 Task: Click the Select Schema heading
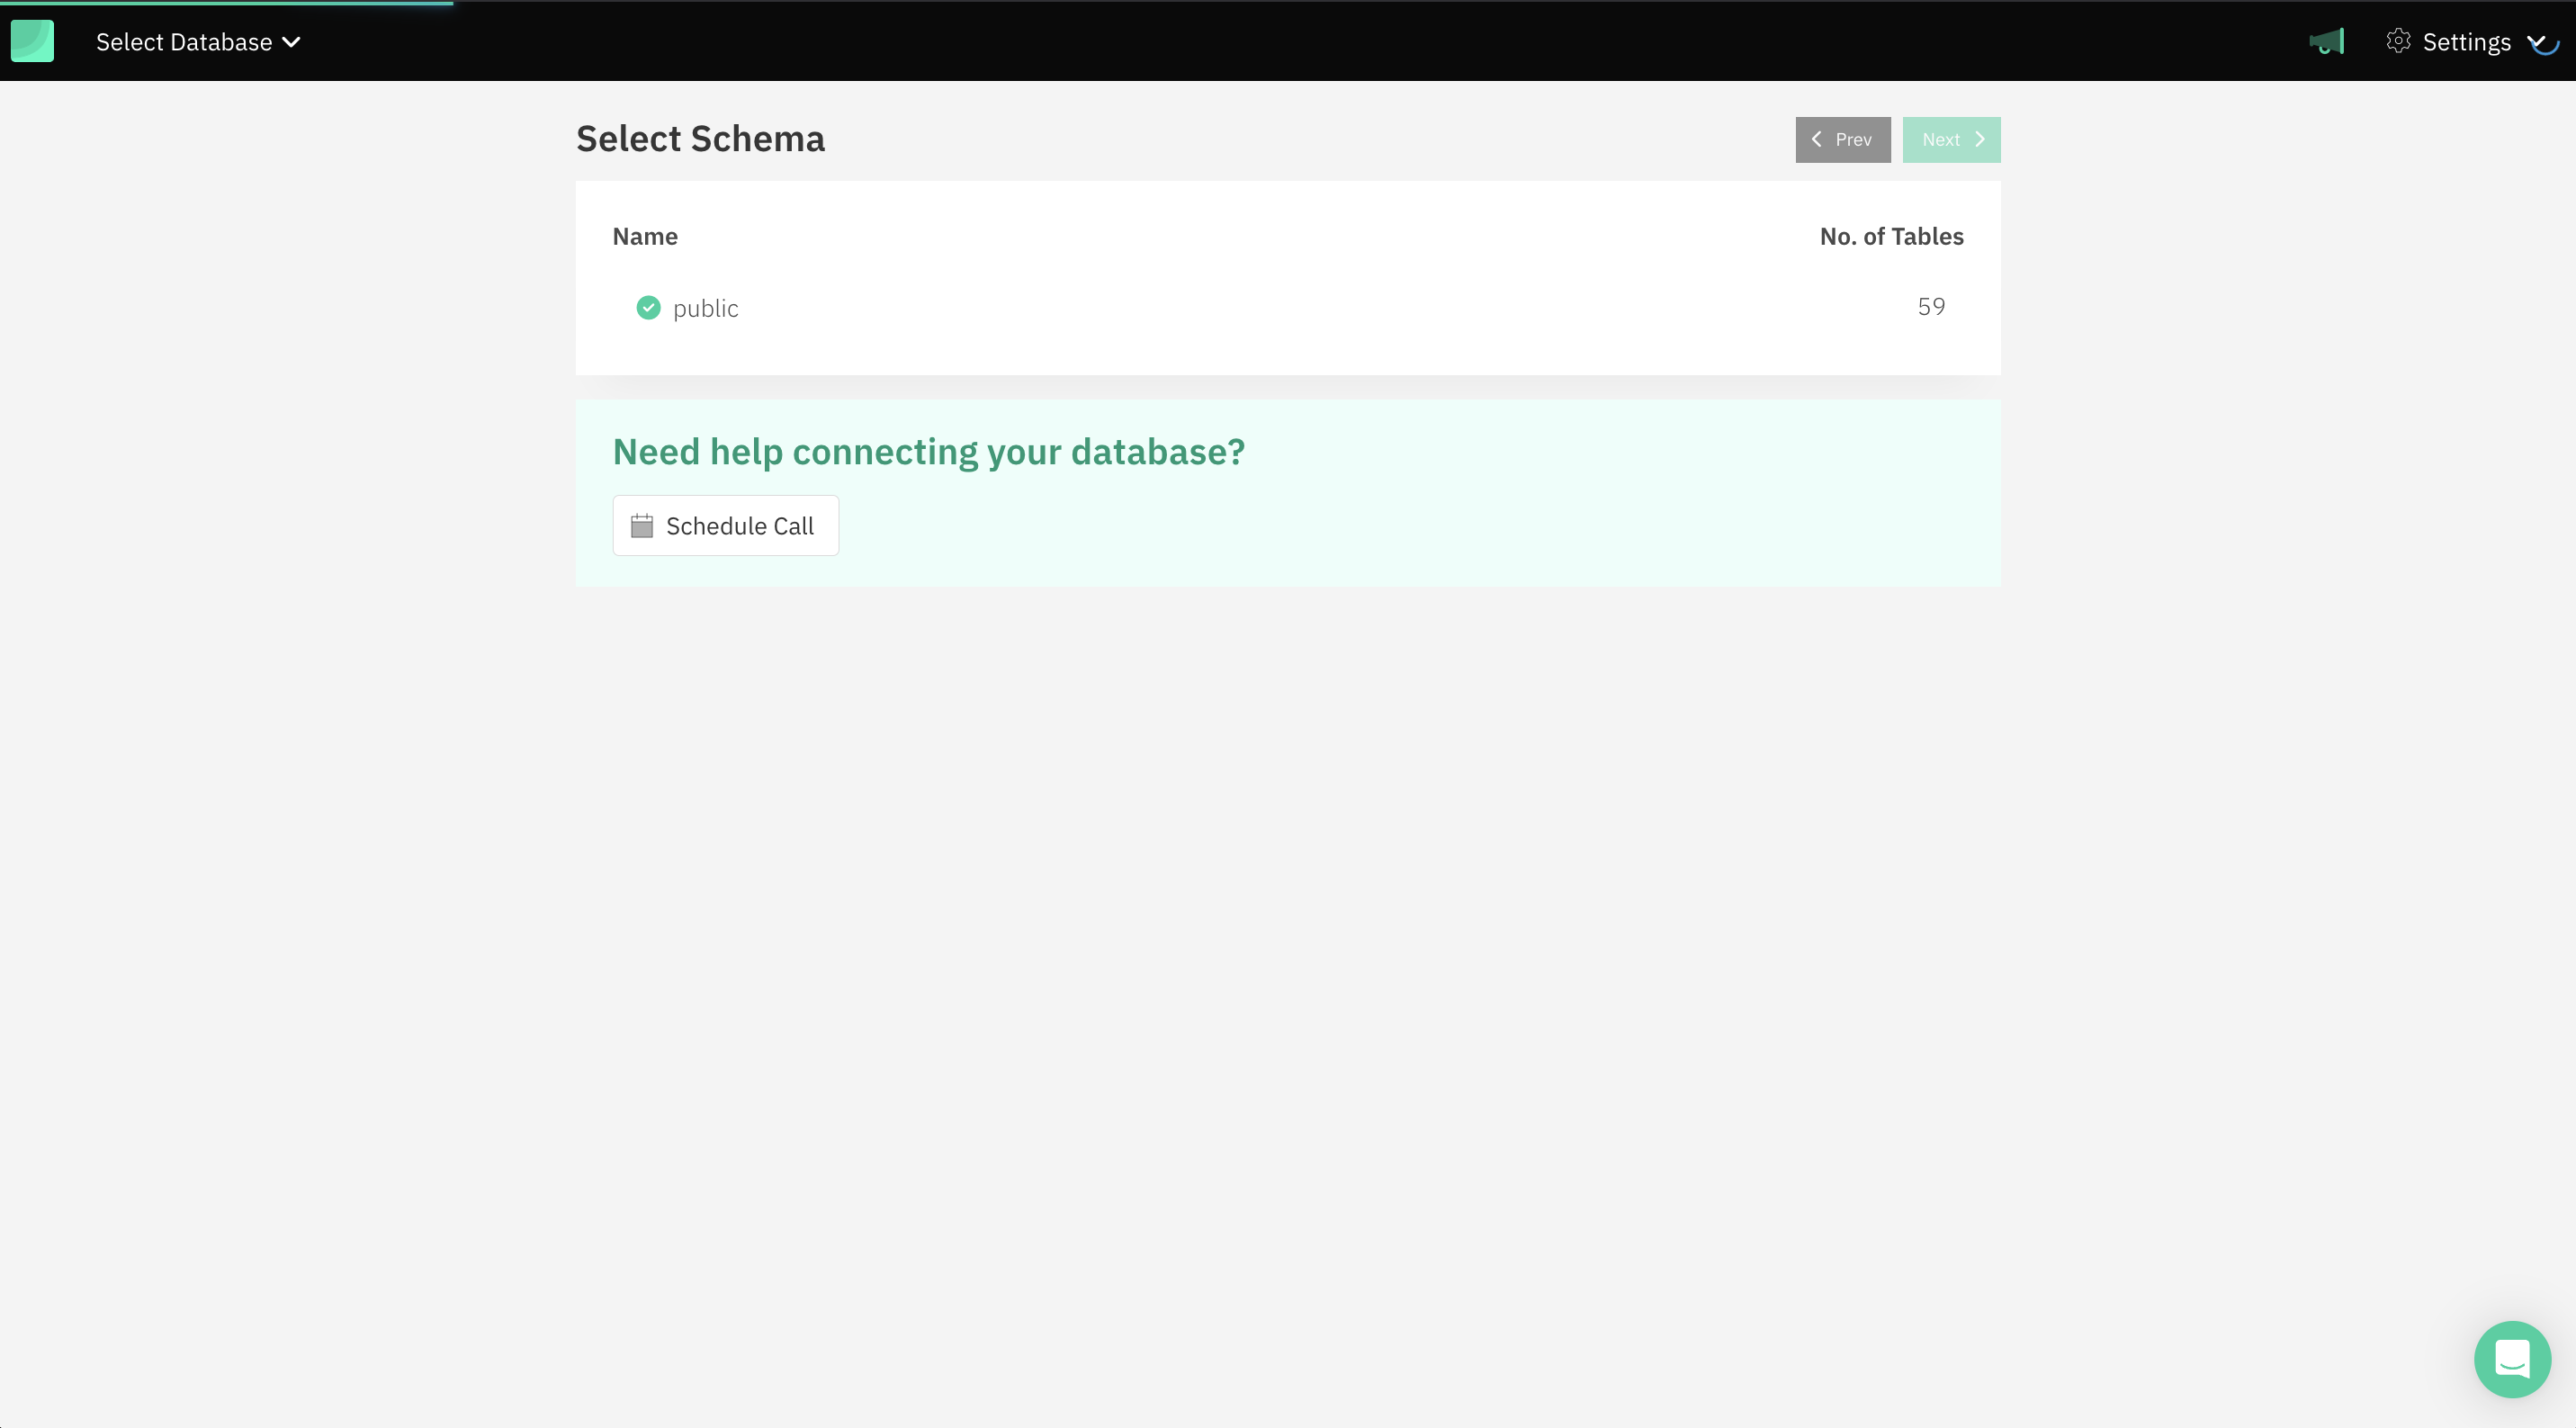coord(700,138)
